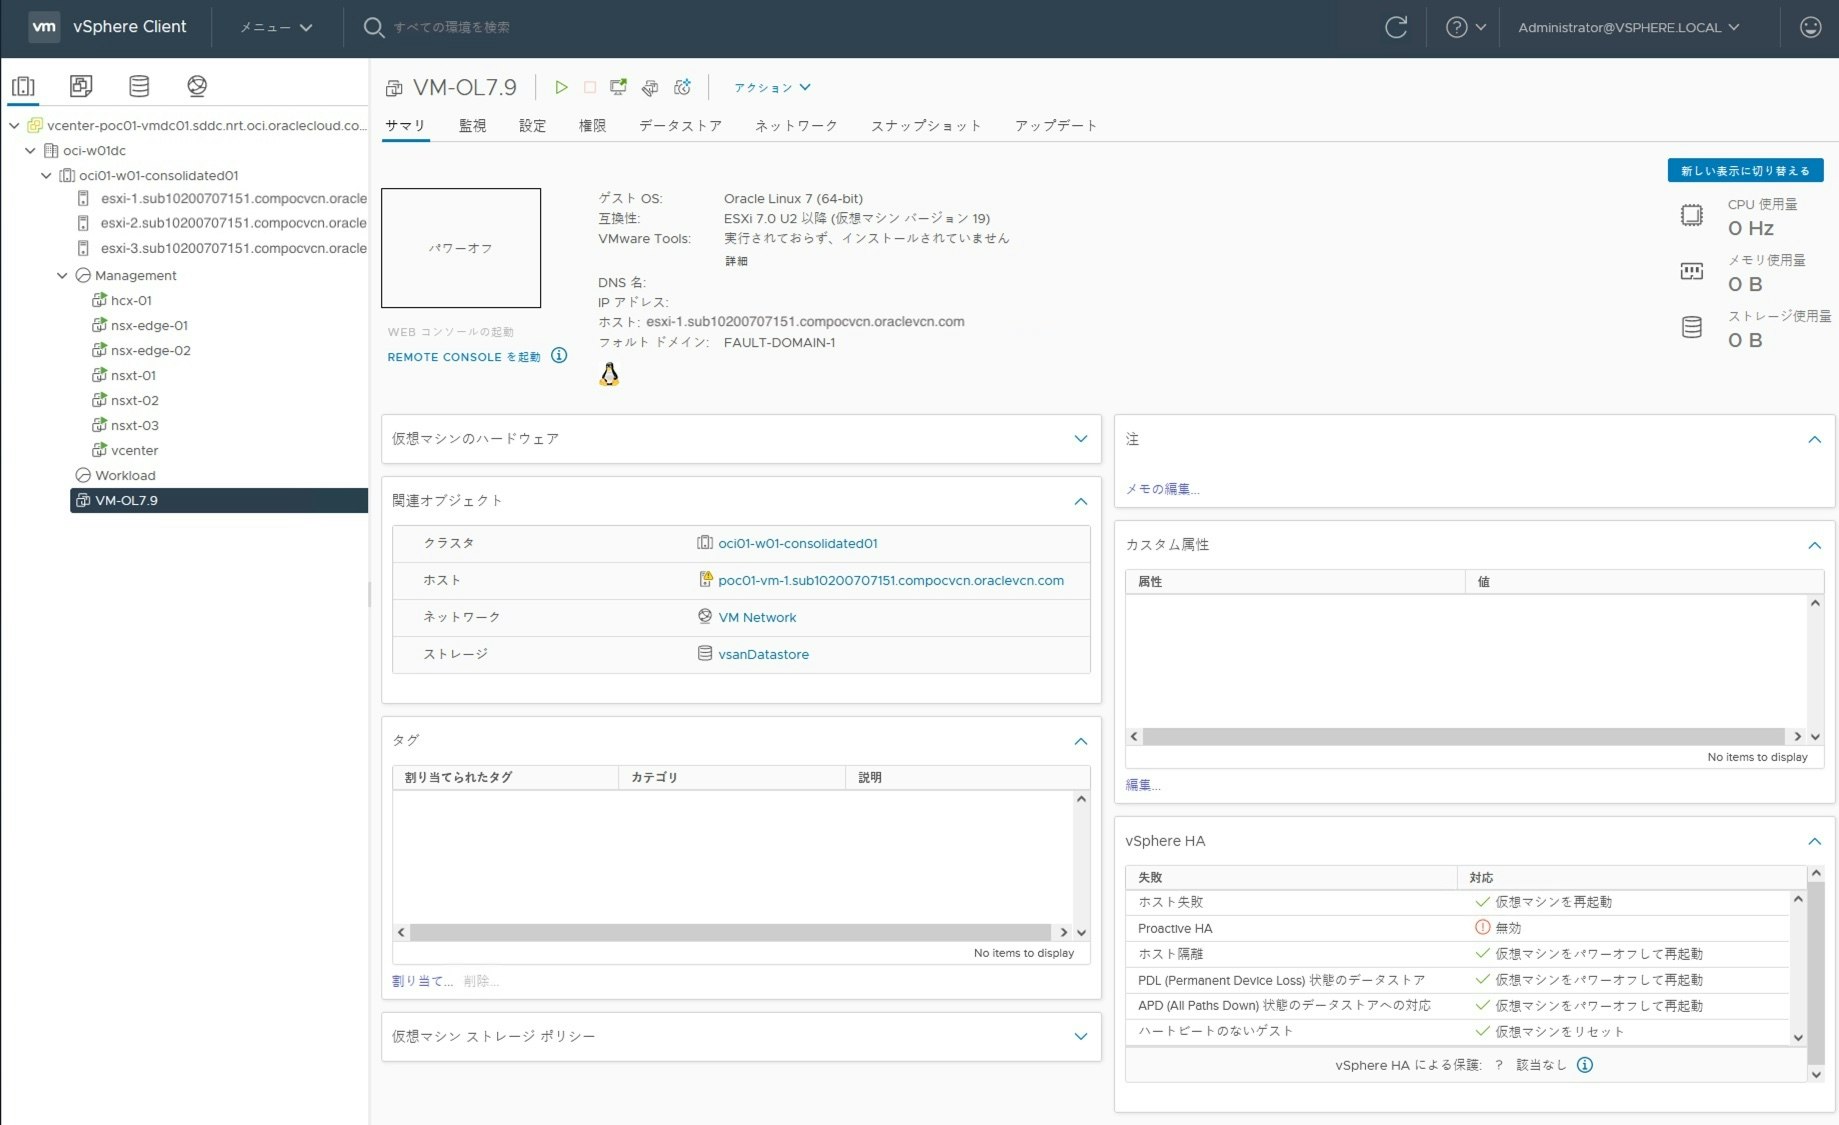Click 割り当て tag link
The image size is (1839, 1125).
coord(422,981)
